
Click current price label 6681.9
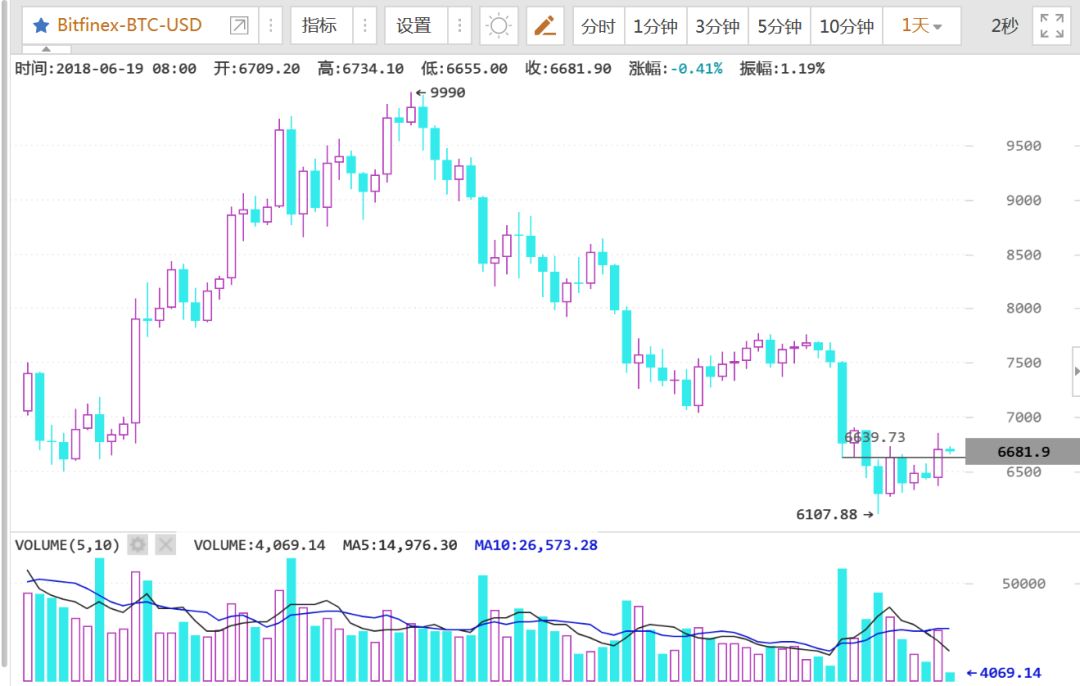(1023, 452)
